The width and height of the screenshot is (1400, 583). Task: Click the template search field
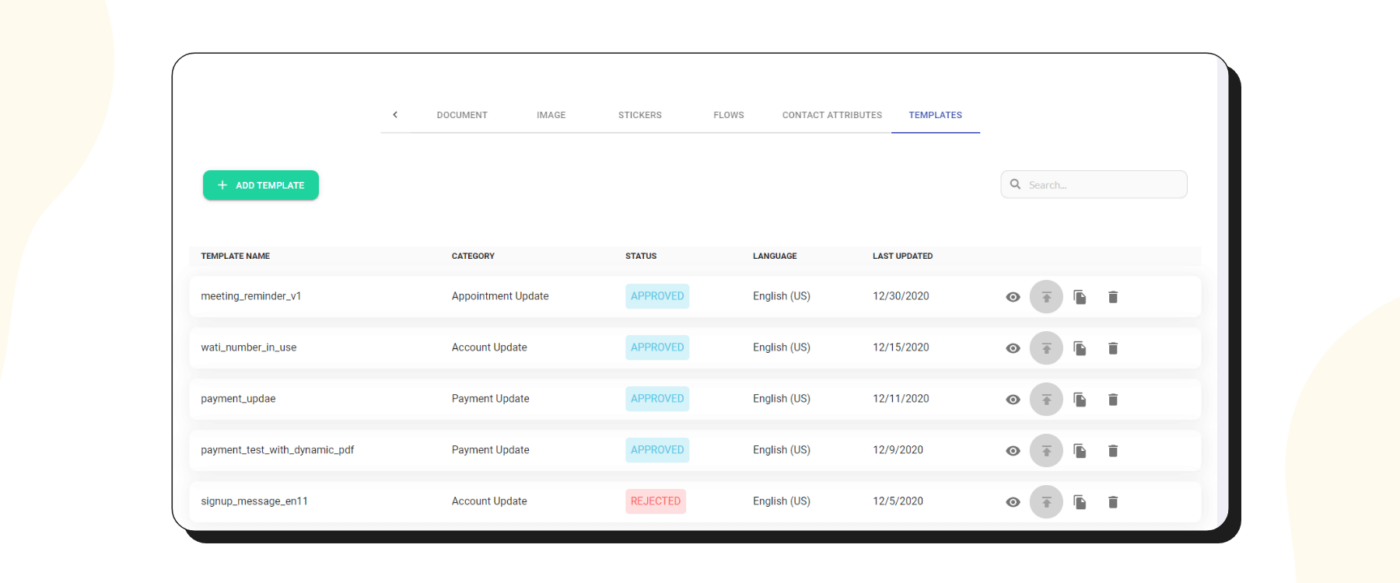click(1100, 185)
